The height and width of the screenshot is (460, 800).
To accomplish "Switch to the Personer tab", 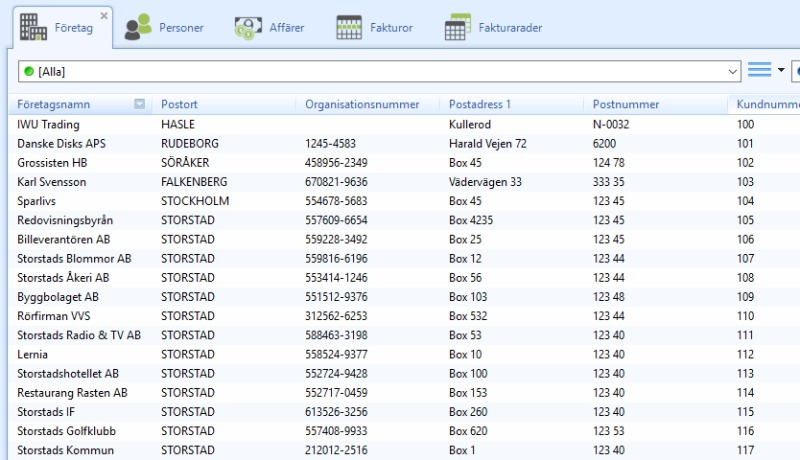I will (164, 28).
